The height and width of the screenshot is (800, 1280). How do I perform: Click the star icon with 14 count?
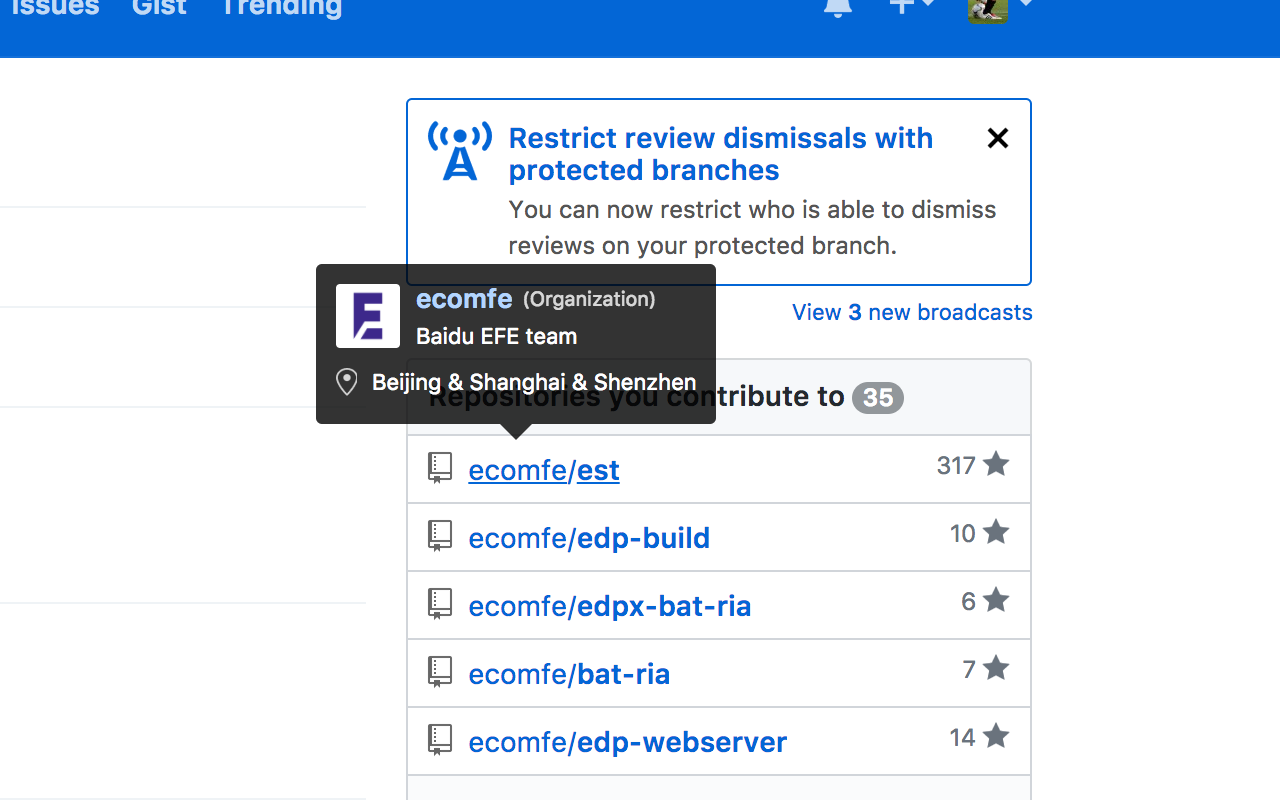point(996,736)
